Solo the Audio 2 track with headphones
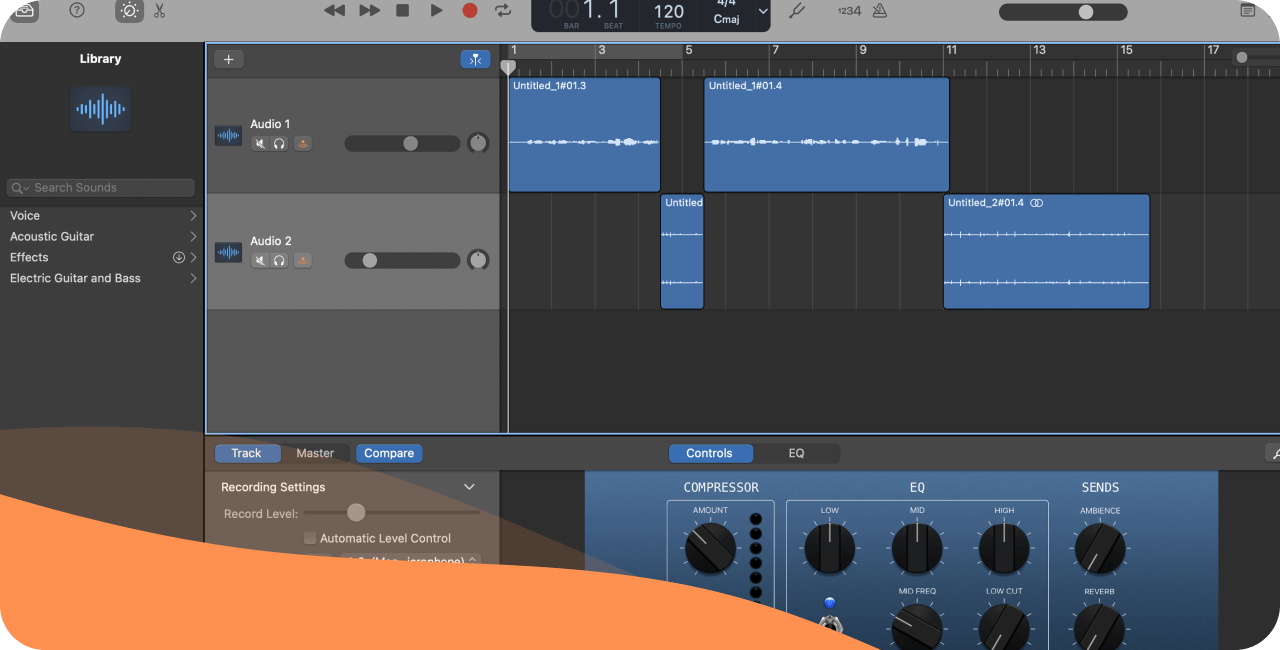The image size is (1280, 650). pyautogui.click(x=279, y=261)
